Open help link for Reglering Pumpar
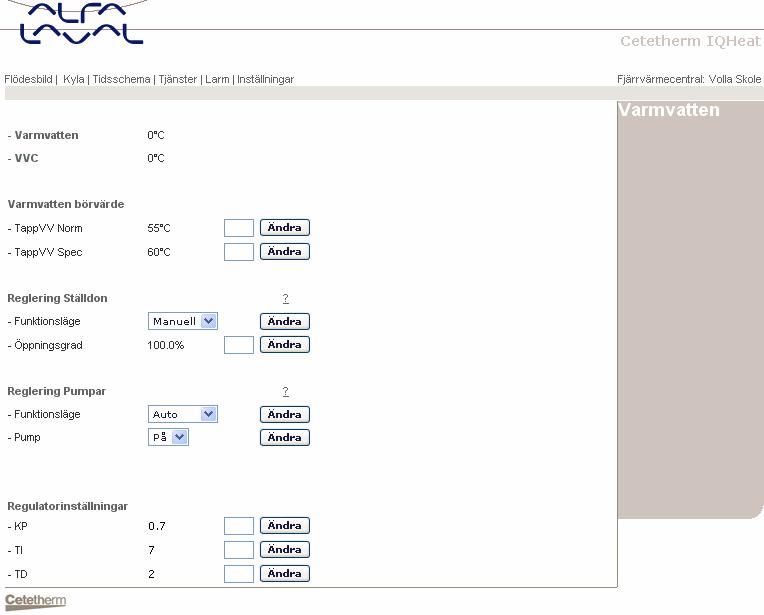 click(286, 391)
